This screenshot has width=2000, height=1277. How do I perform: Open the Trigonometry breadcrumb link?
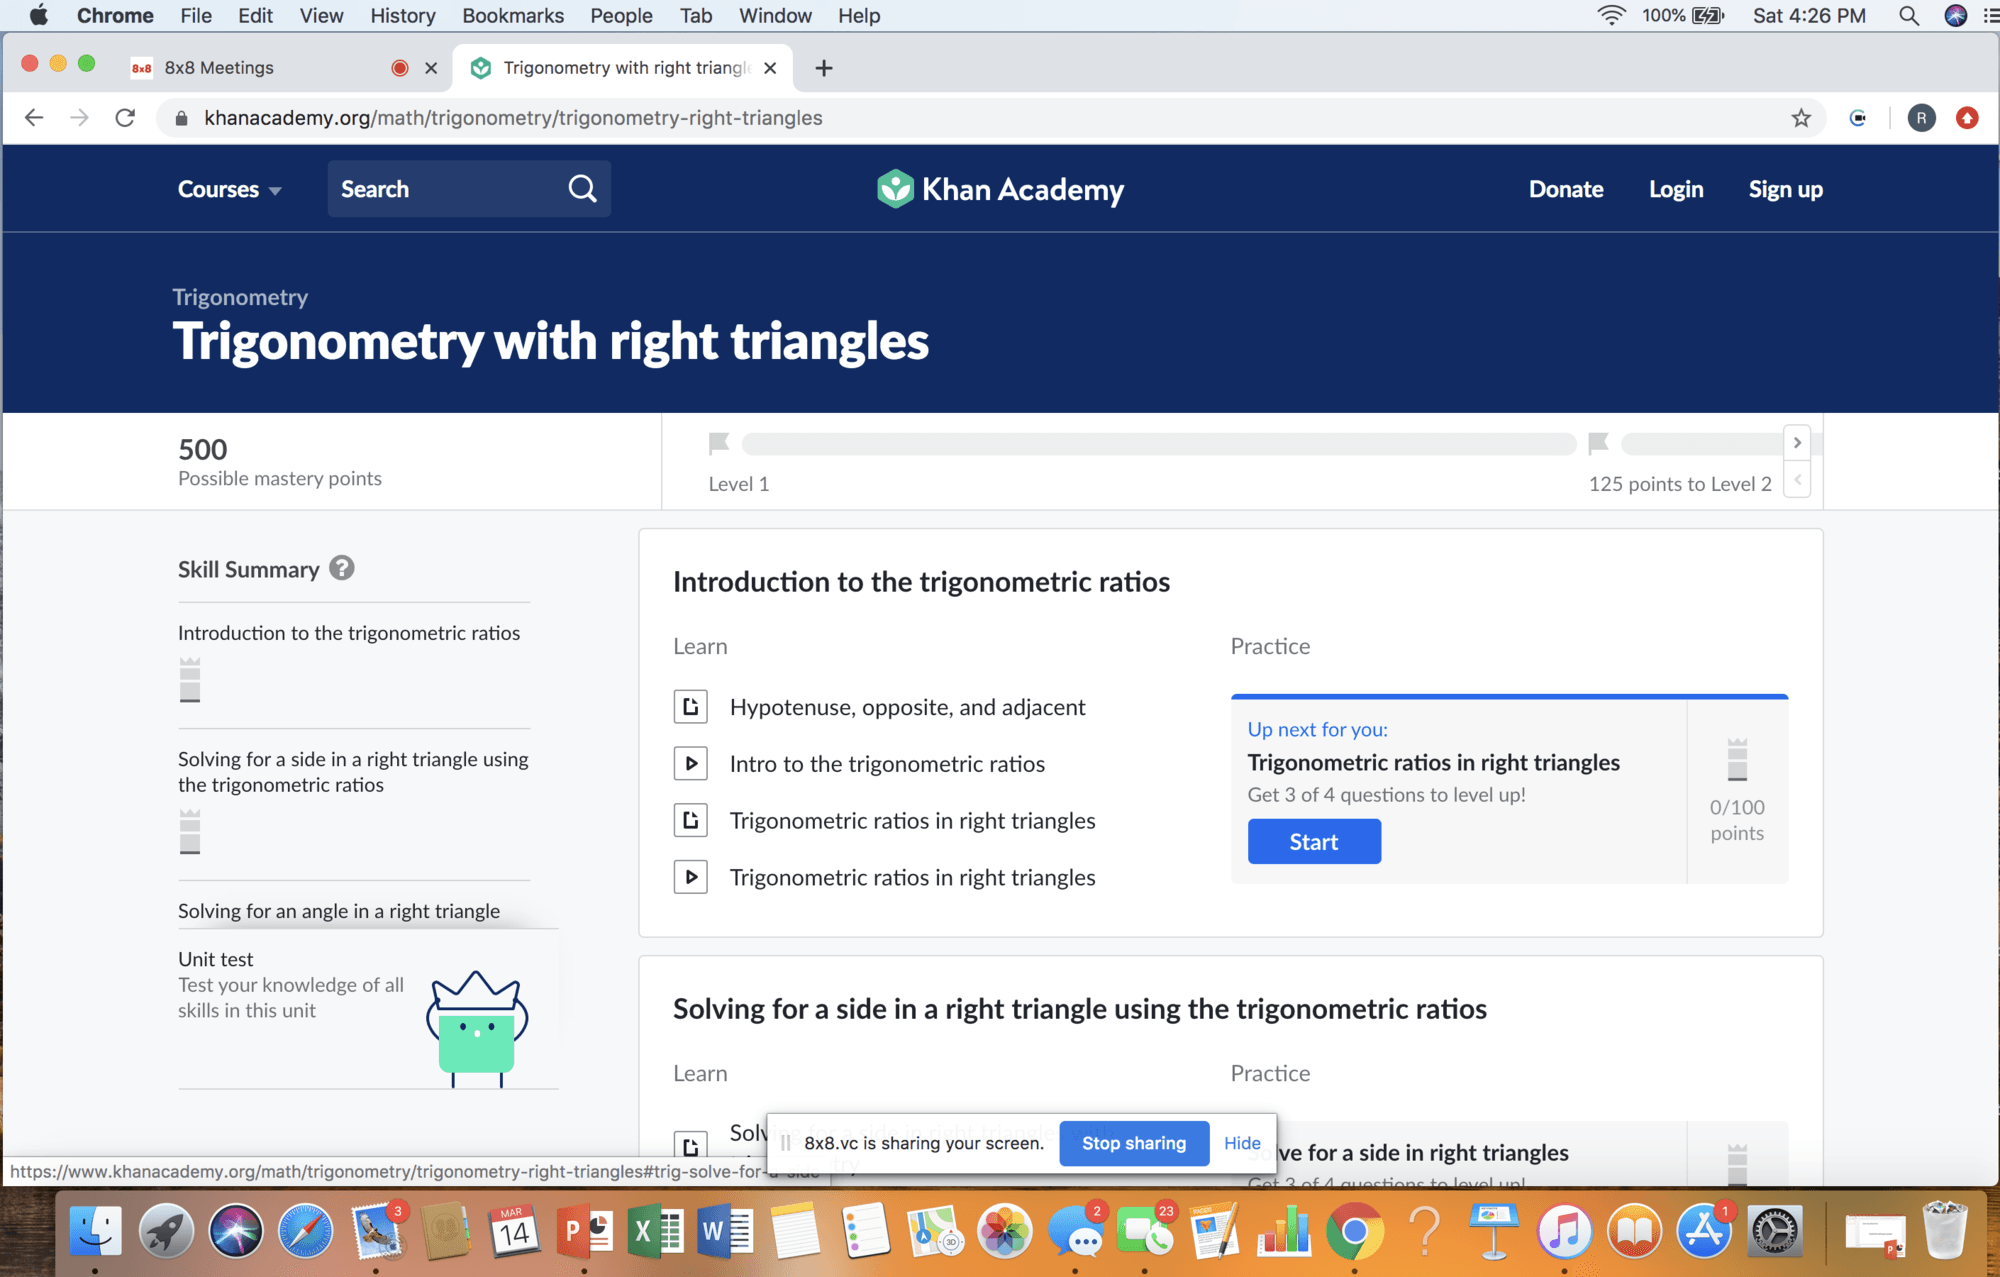click(240, 297)
